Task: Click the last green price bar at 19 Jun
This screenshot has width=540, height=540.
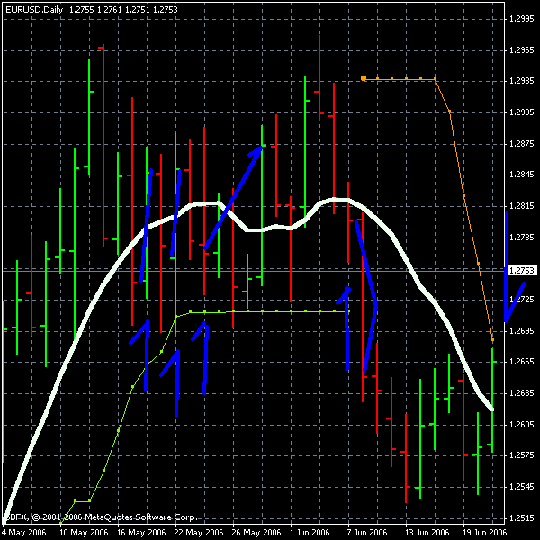Action: pos(492,400)
